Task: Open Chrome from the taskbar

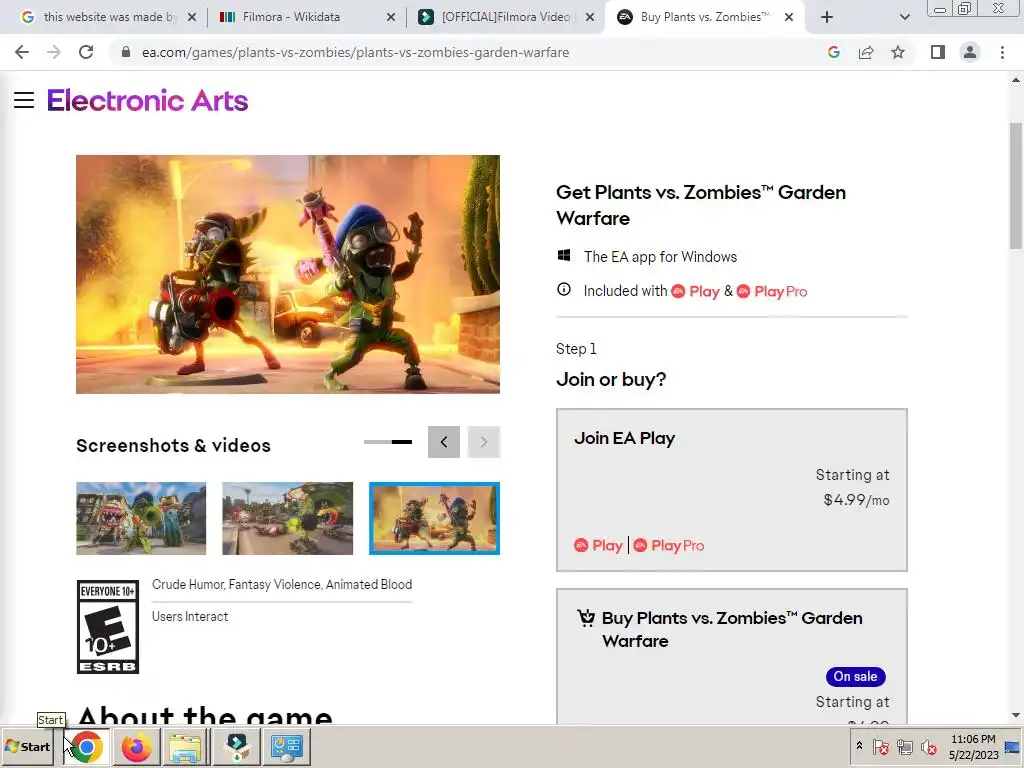Action: pyautogui.click(x=87, y=747)
